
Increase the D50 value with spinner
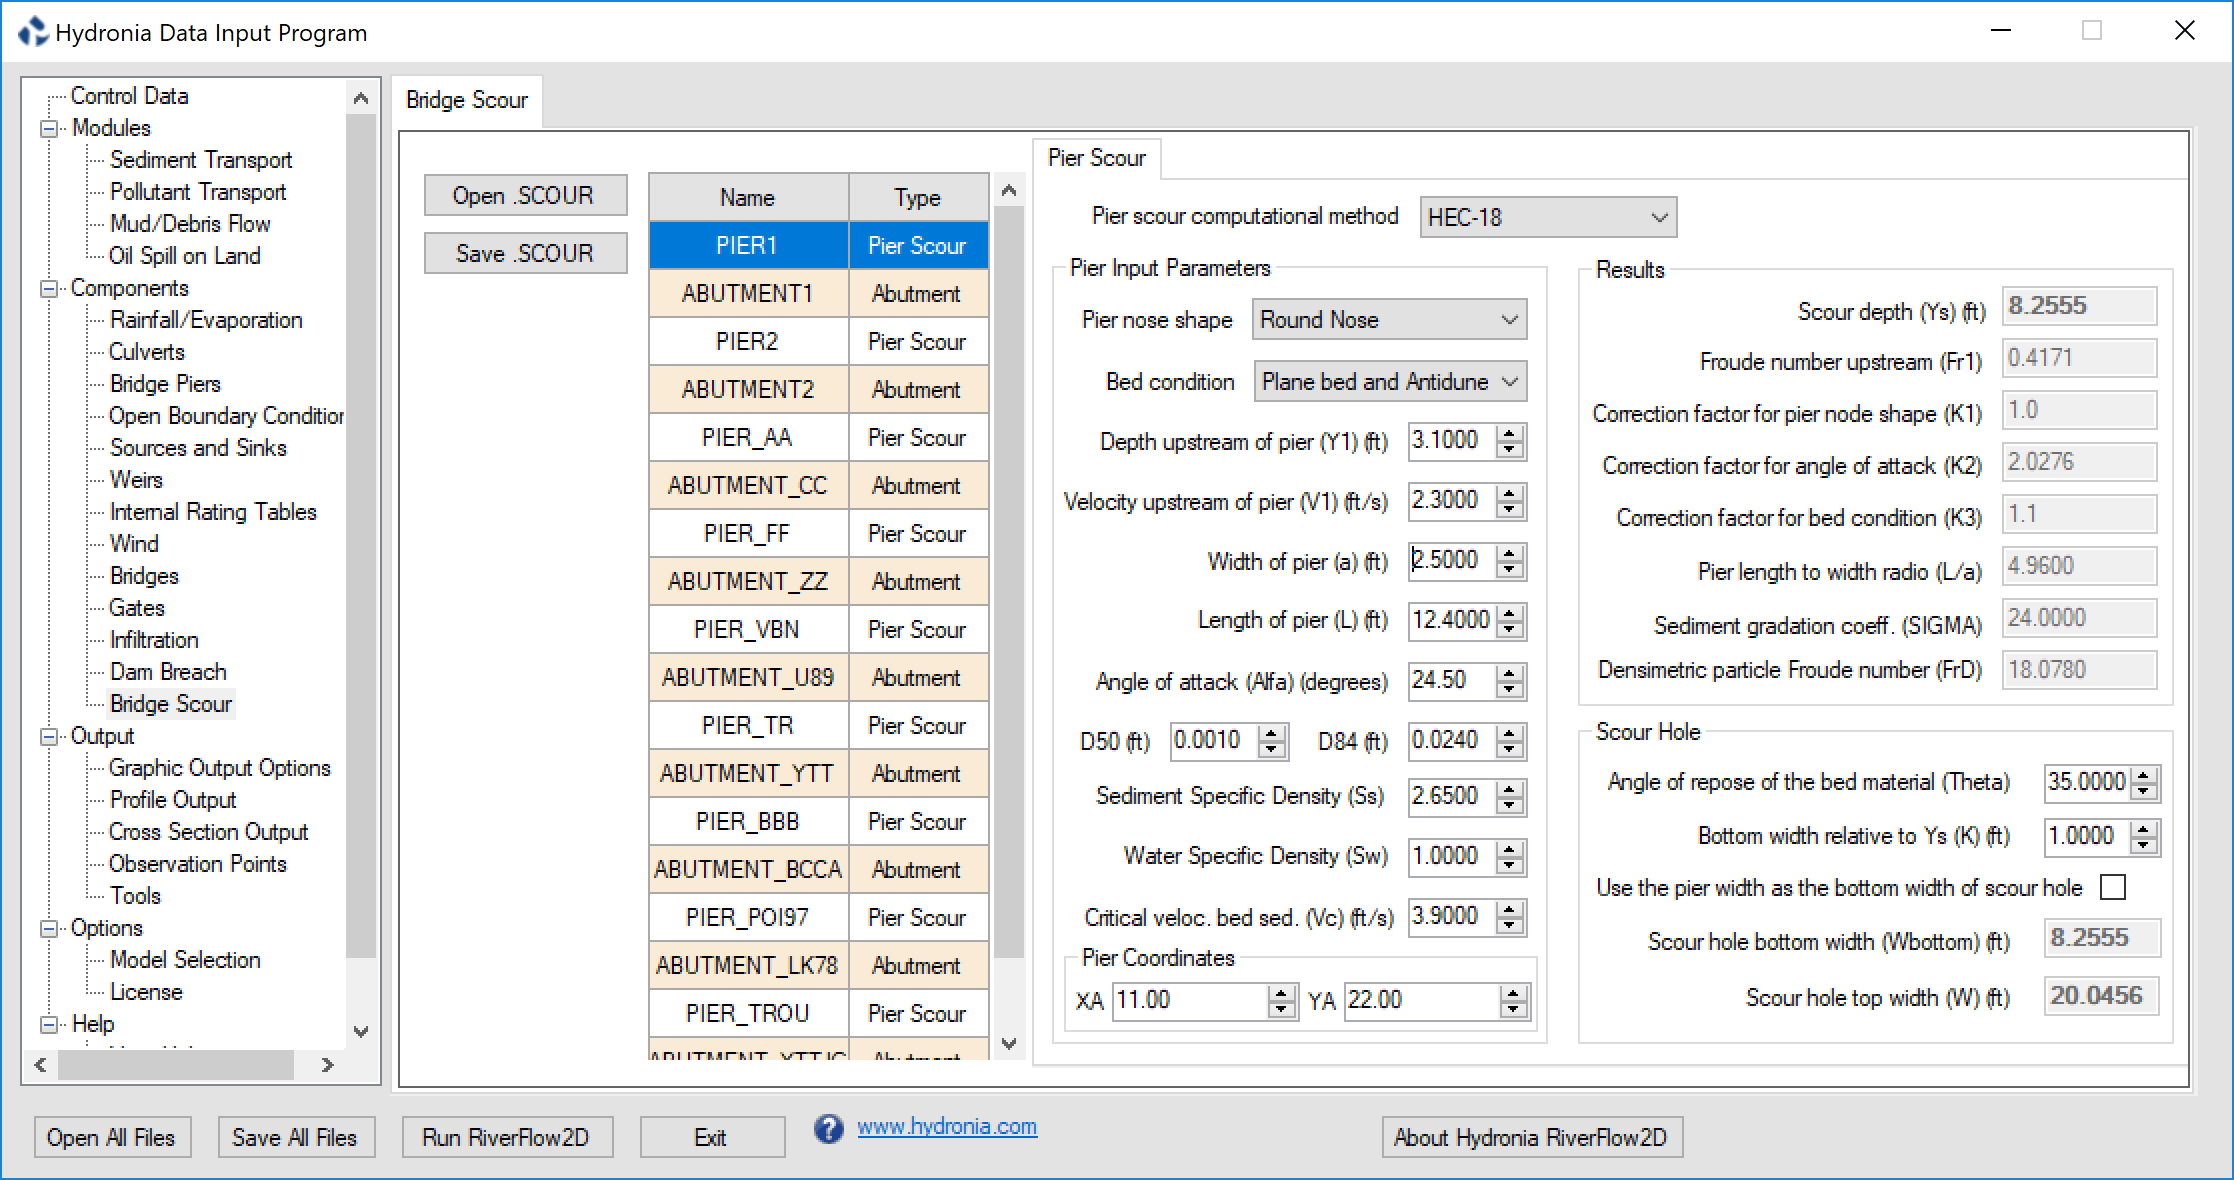click(x=1272, y=733)
